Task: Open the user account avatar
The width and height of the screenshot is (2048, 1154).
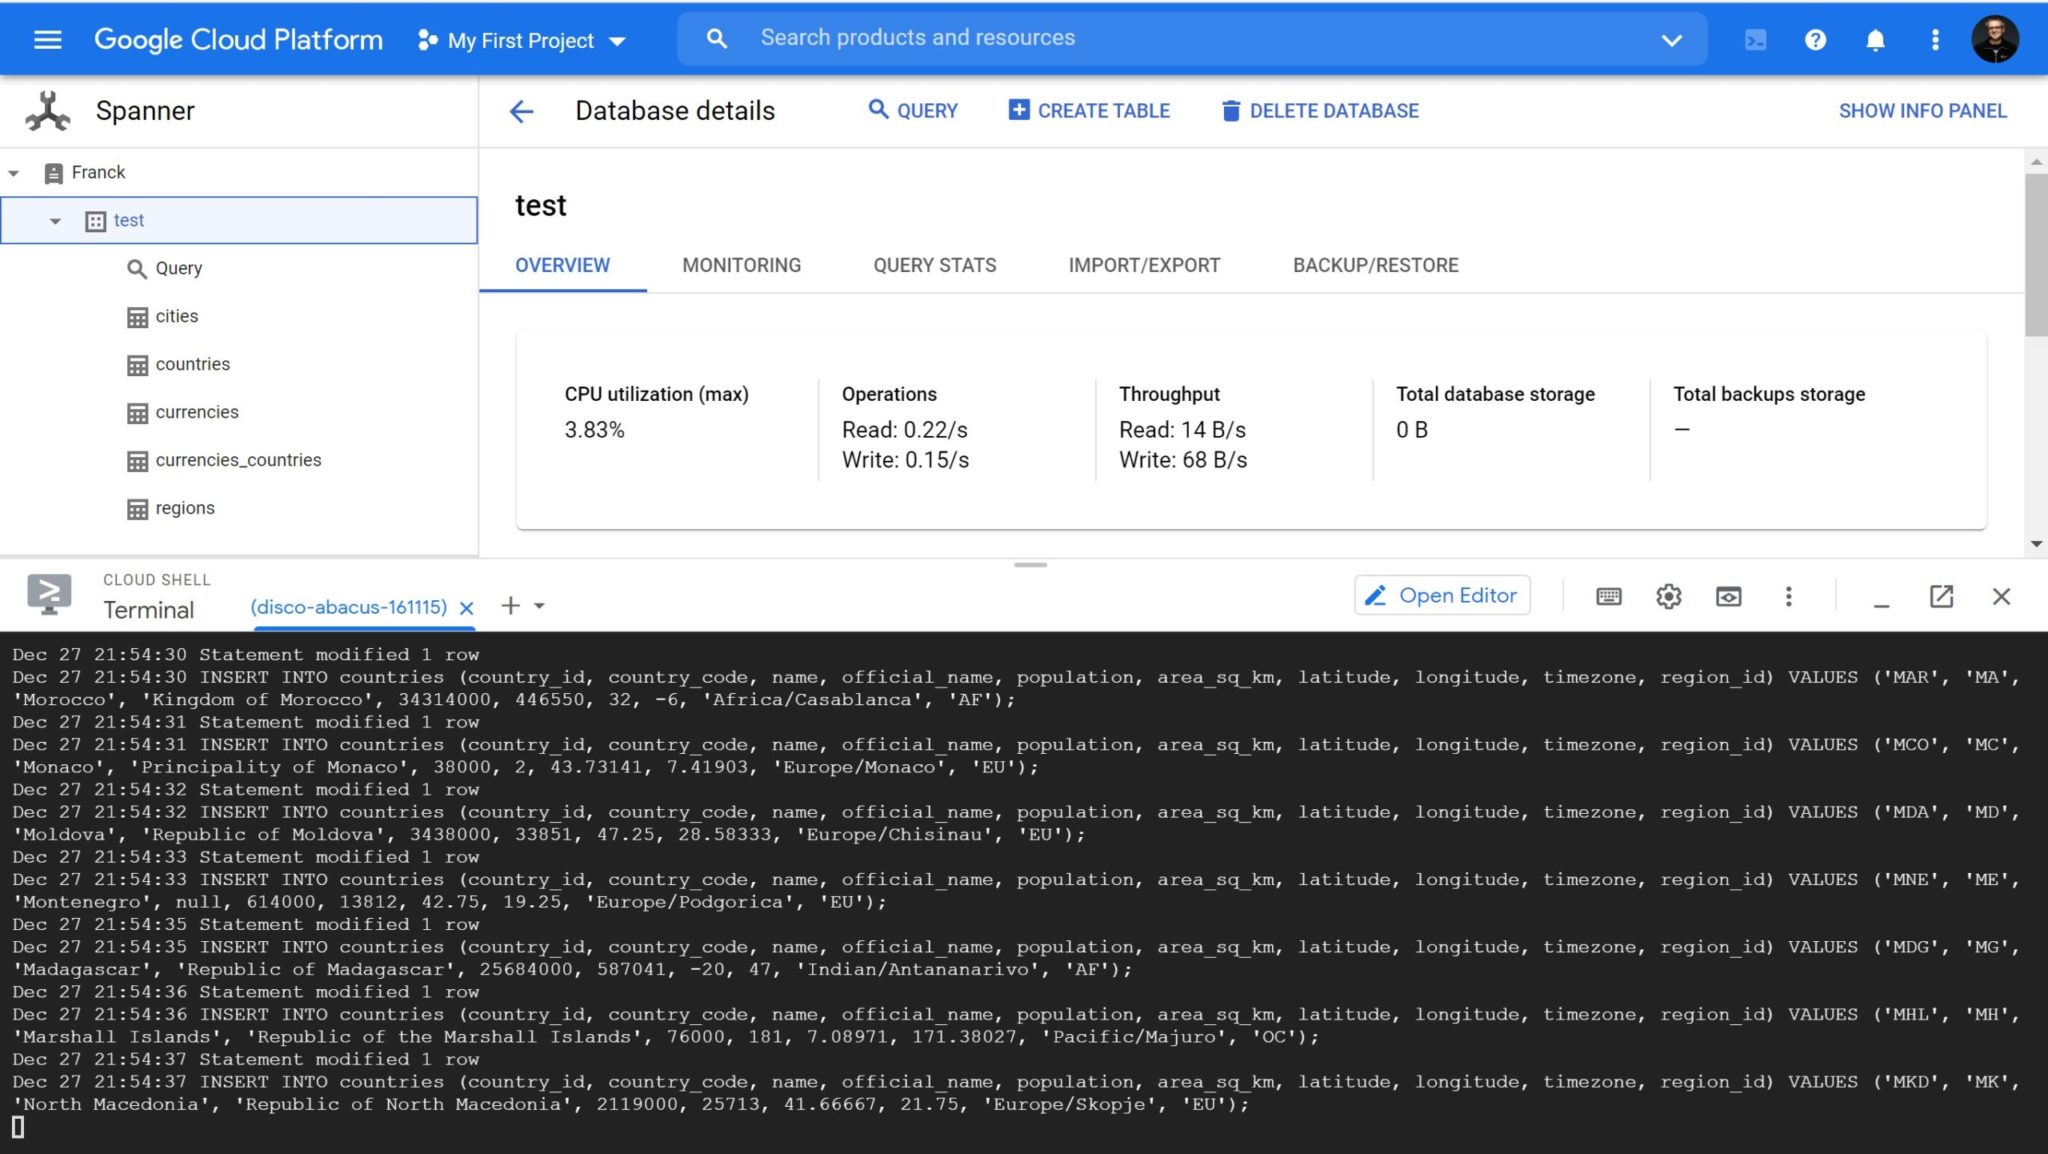Action: click(x=1994, y=39)
